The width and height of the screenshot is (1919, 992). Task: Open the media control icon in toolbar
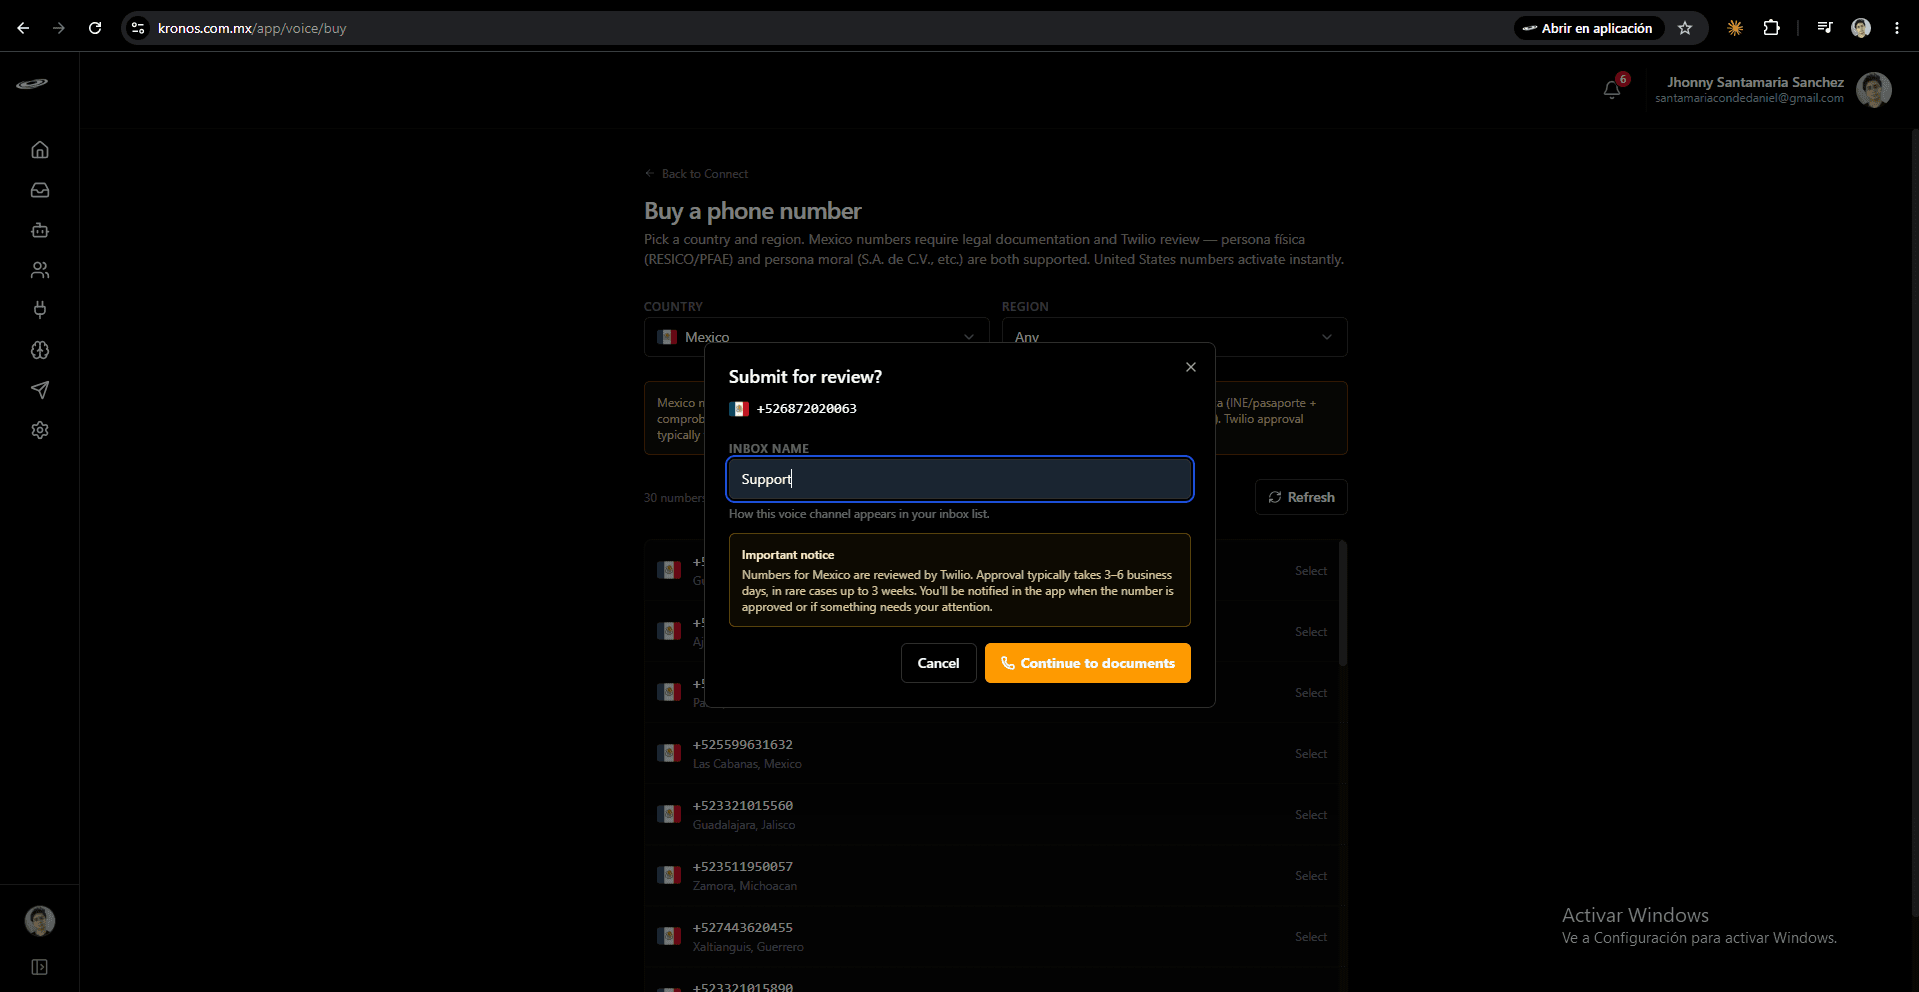[1825, 28]
